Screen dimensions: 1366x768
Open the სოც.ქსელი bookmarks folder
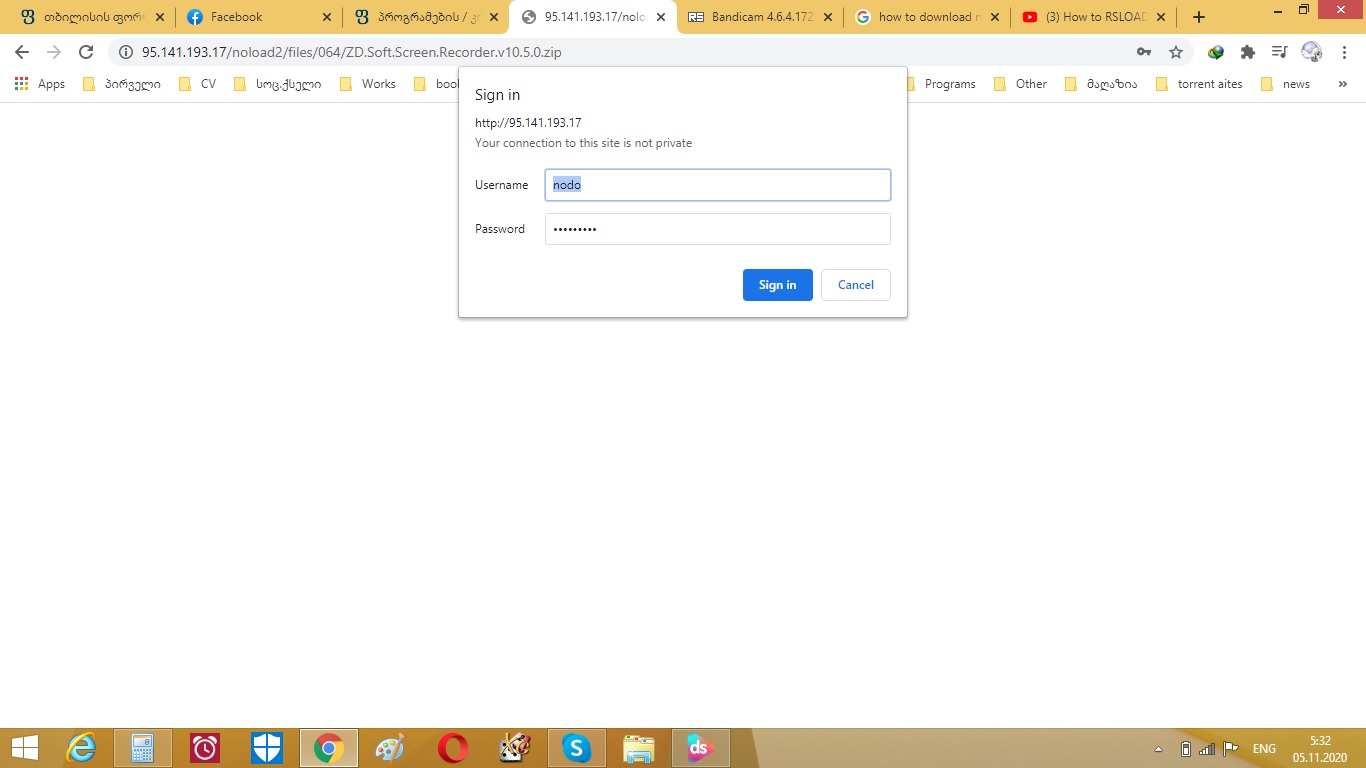[x=278, y=84]
